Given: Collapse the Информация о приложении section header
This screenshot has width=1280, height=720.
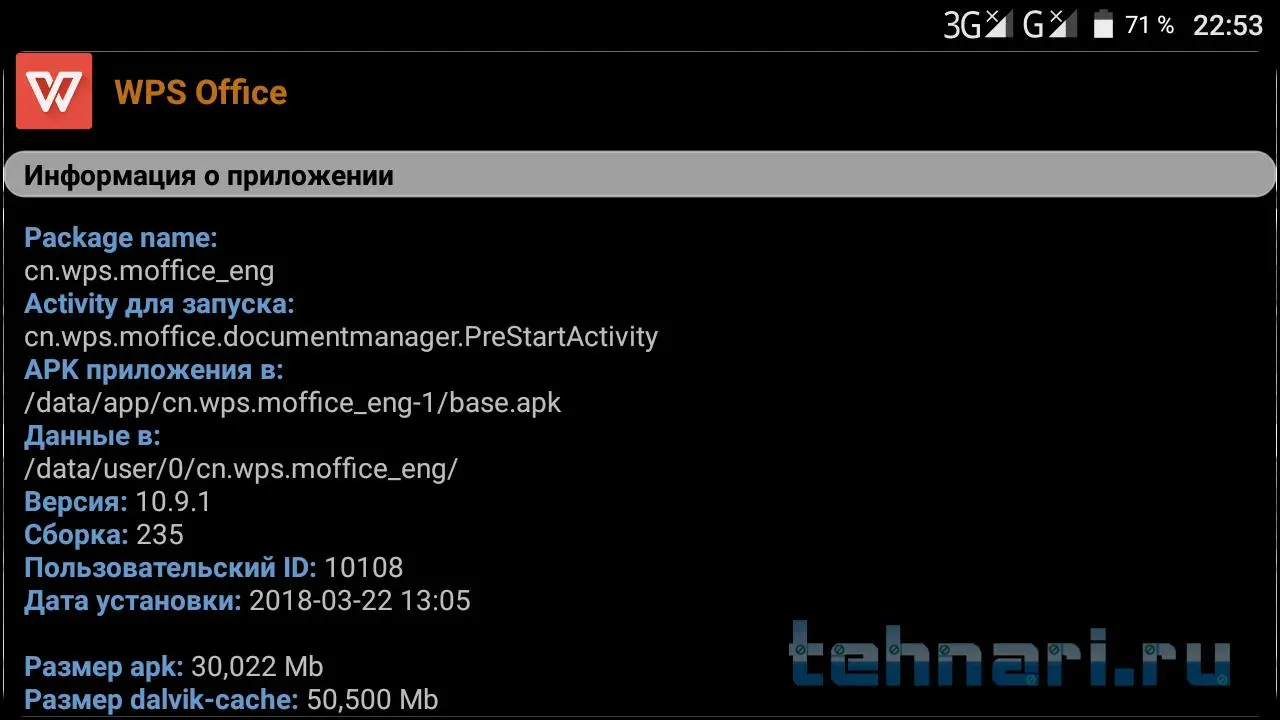Looking at the screenshot, I should (640, 175).
